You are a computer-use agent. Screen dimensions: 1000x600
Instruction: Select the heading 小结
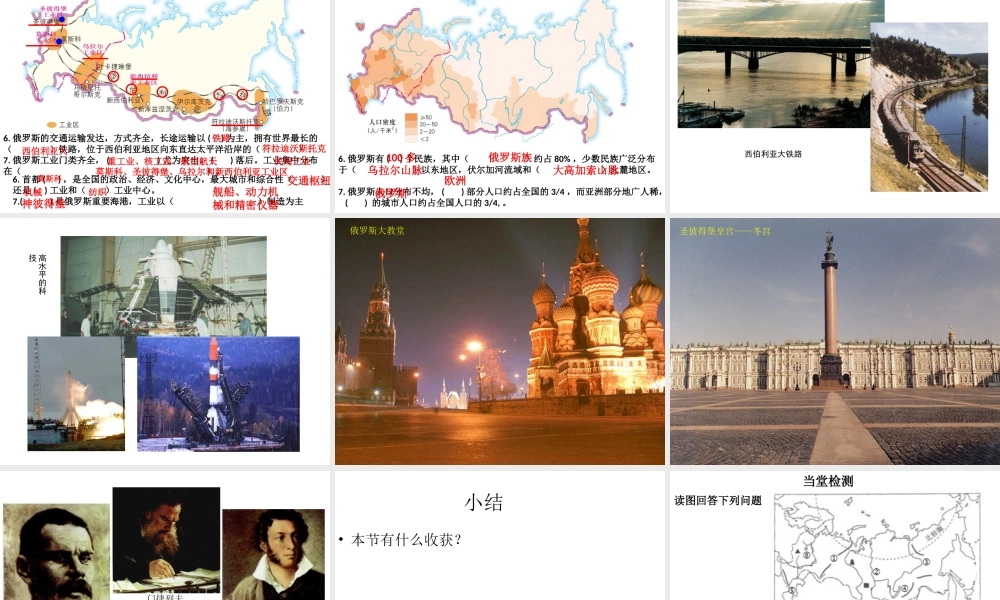[484, 502]
